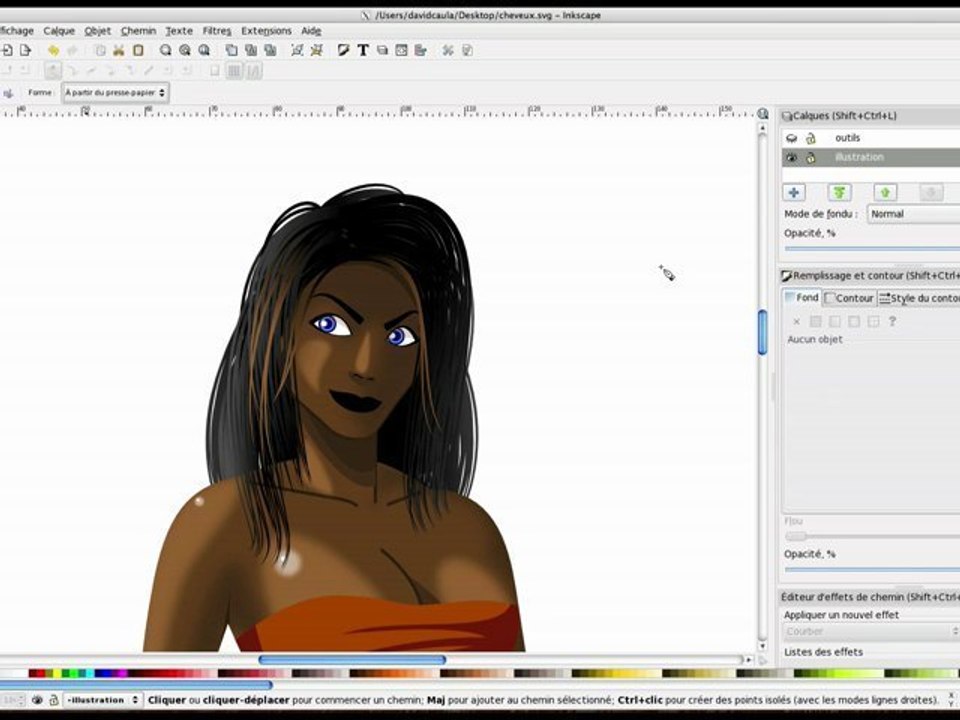Toggle status bar layer lock icon
This screenshot has height=720, width=960.
coord(53,700)
